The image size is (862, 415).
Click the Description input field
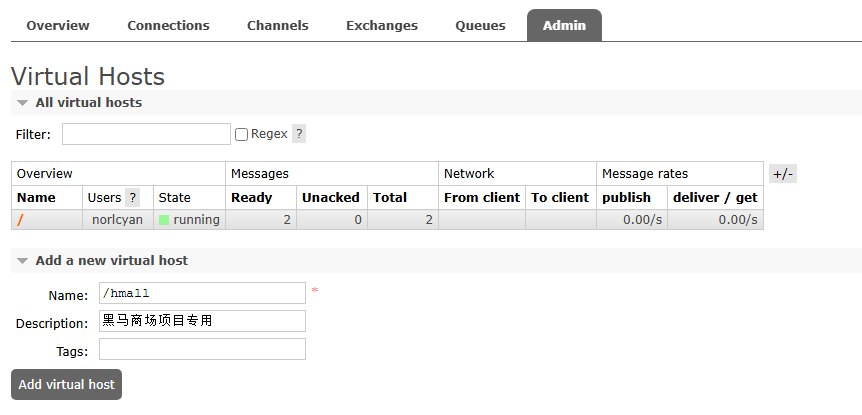pyautogui.click(x=202, y=321)
